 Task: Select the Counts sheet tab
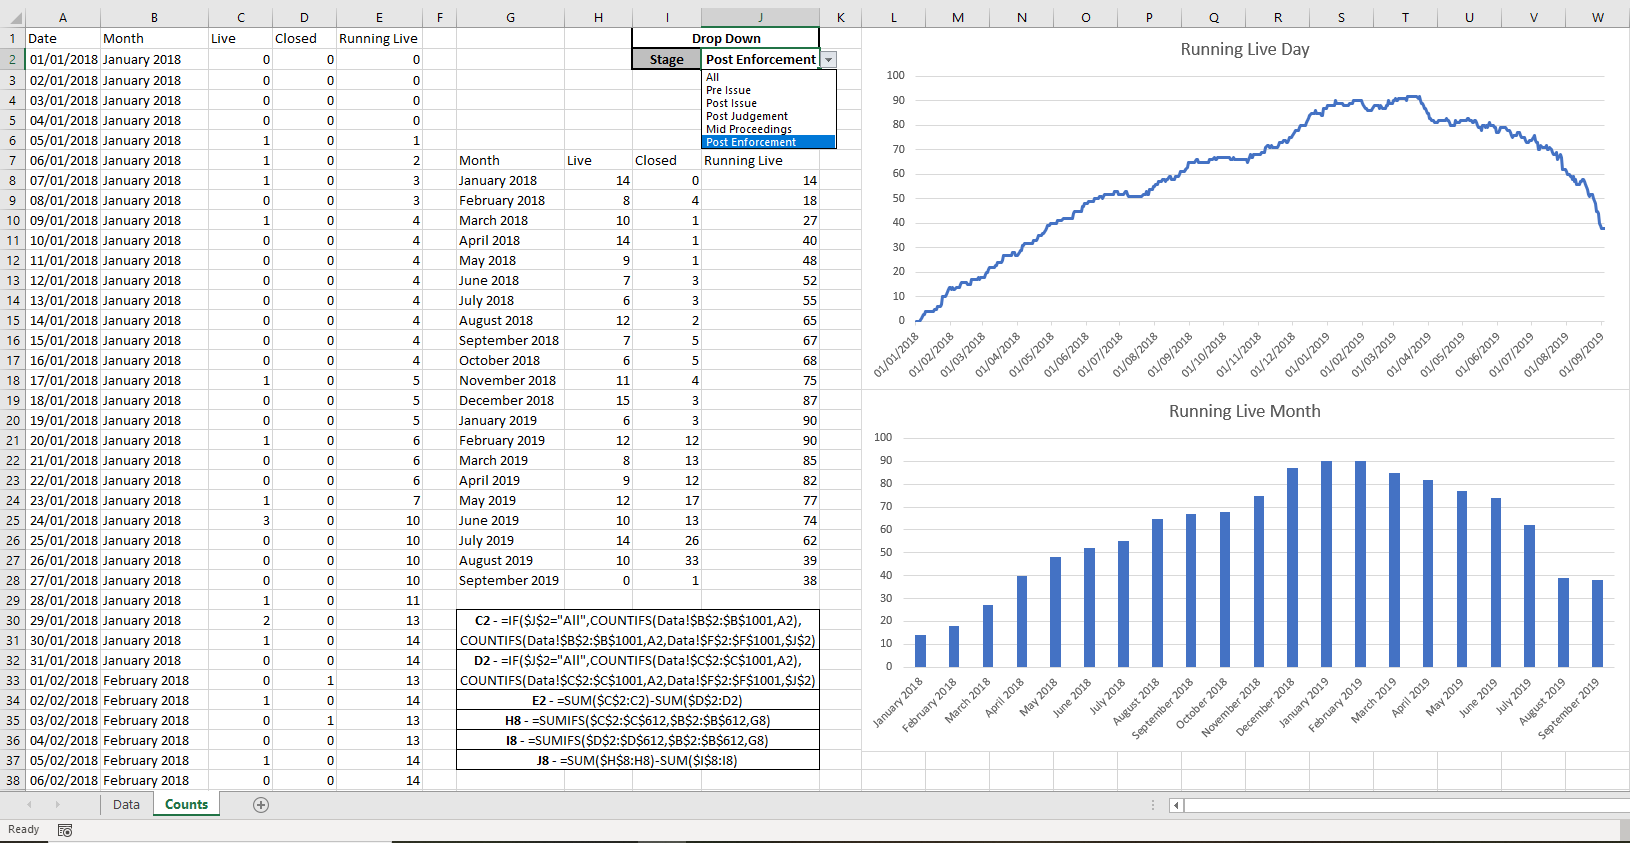pos(186,804)
